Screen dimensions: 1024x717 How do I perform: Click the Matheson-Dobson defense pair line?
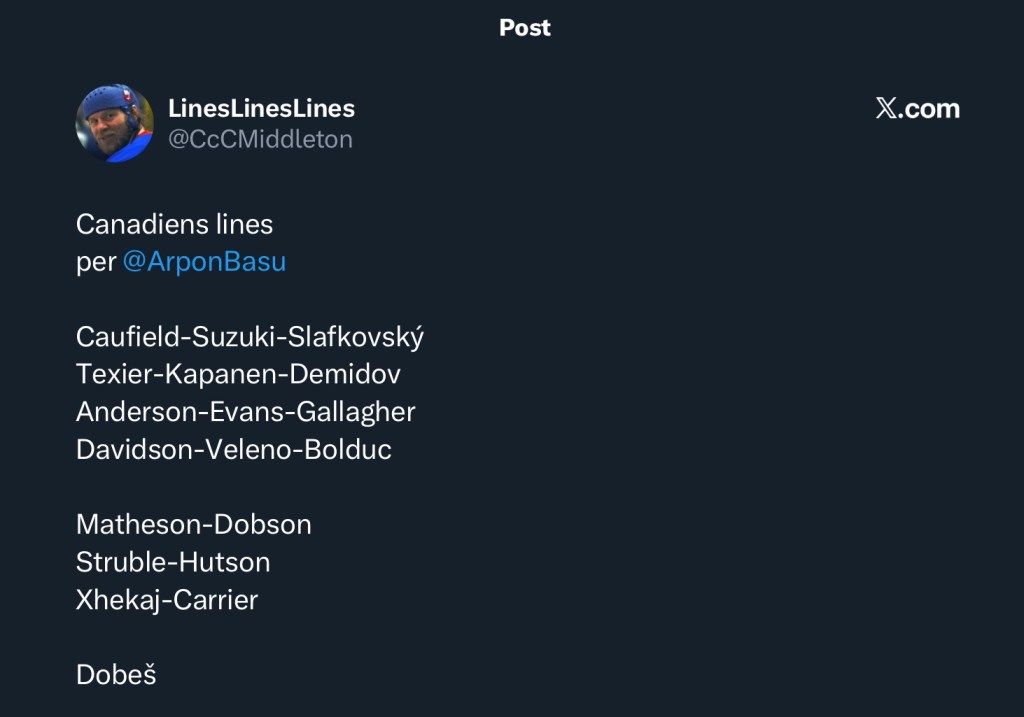(x=193, y=525)
